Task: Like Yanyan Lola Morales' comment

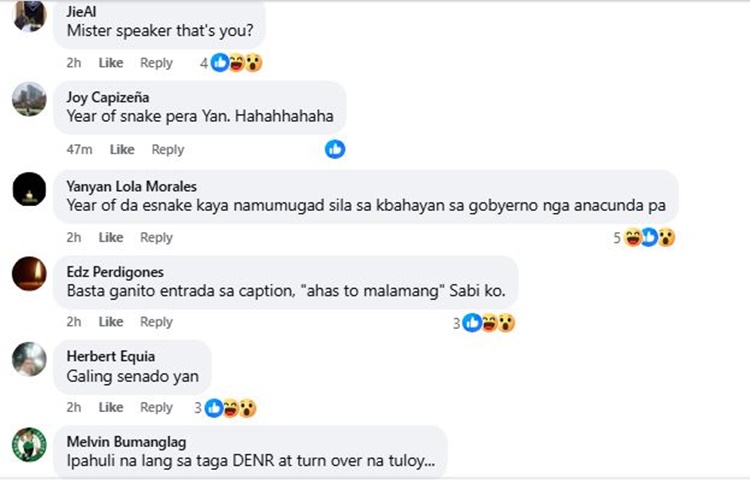Action: [x=111, y=238]
